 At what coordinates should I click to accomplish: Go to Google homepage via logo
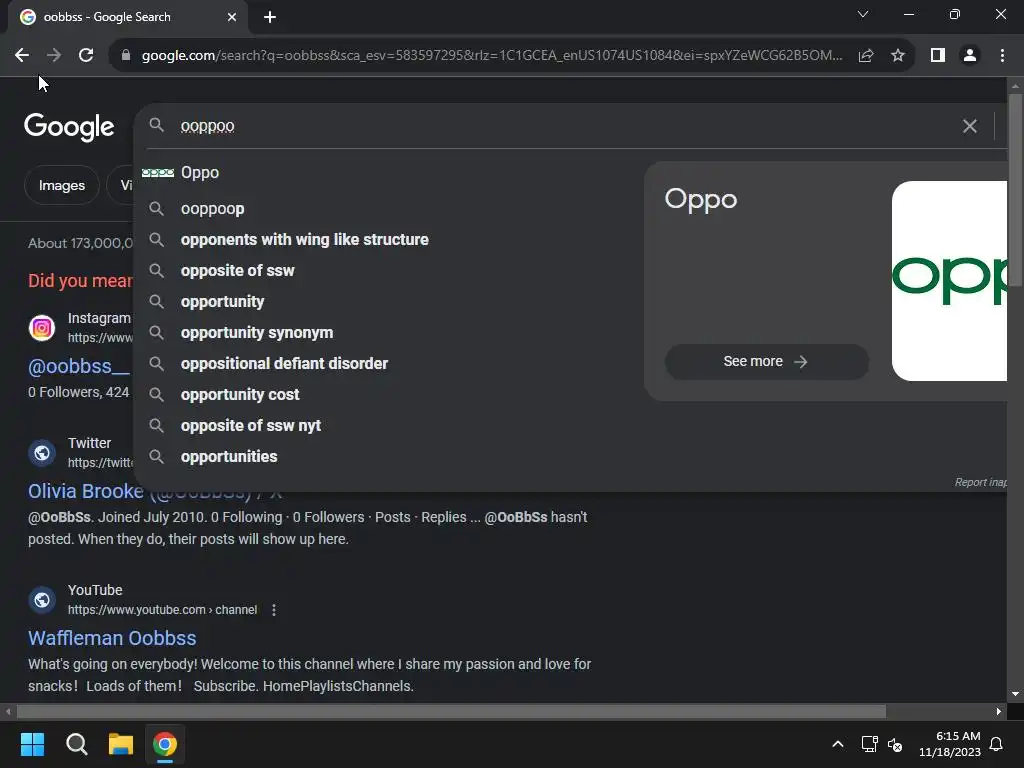click(69, 127)
